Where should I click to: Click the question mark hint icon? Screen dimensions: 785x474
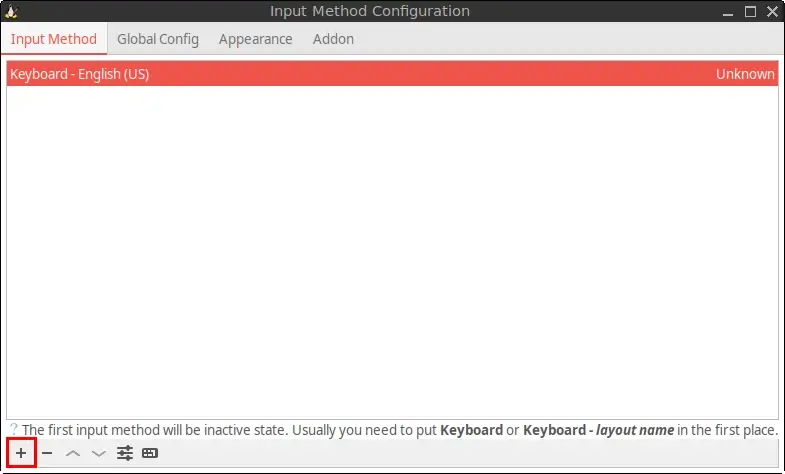point(14,429)
